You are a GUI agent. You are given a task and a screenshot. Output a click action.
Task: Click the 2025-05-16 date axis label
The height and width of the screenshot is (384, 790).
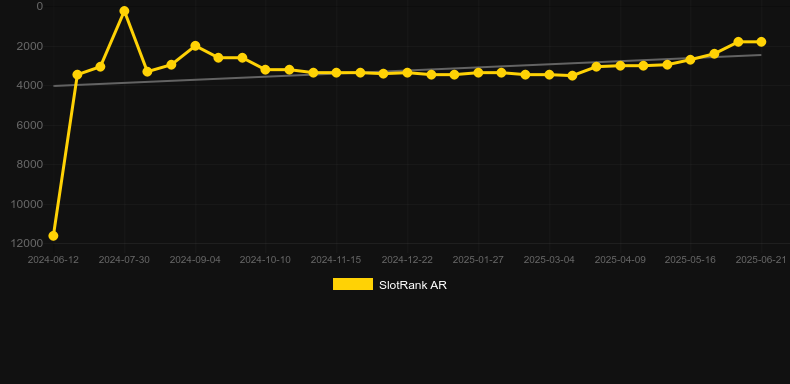coord(690,260)
